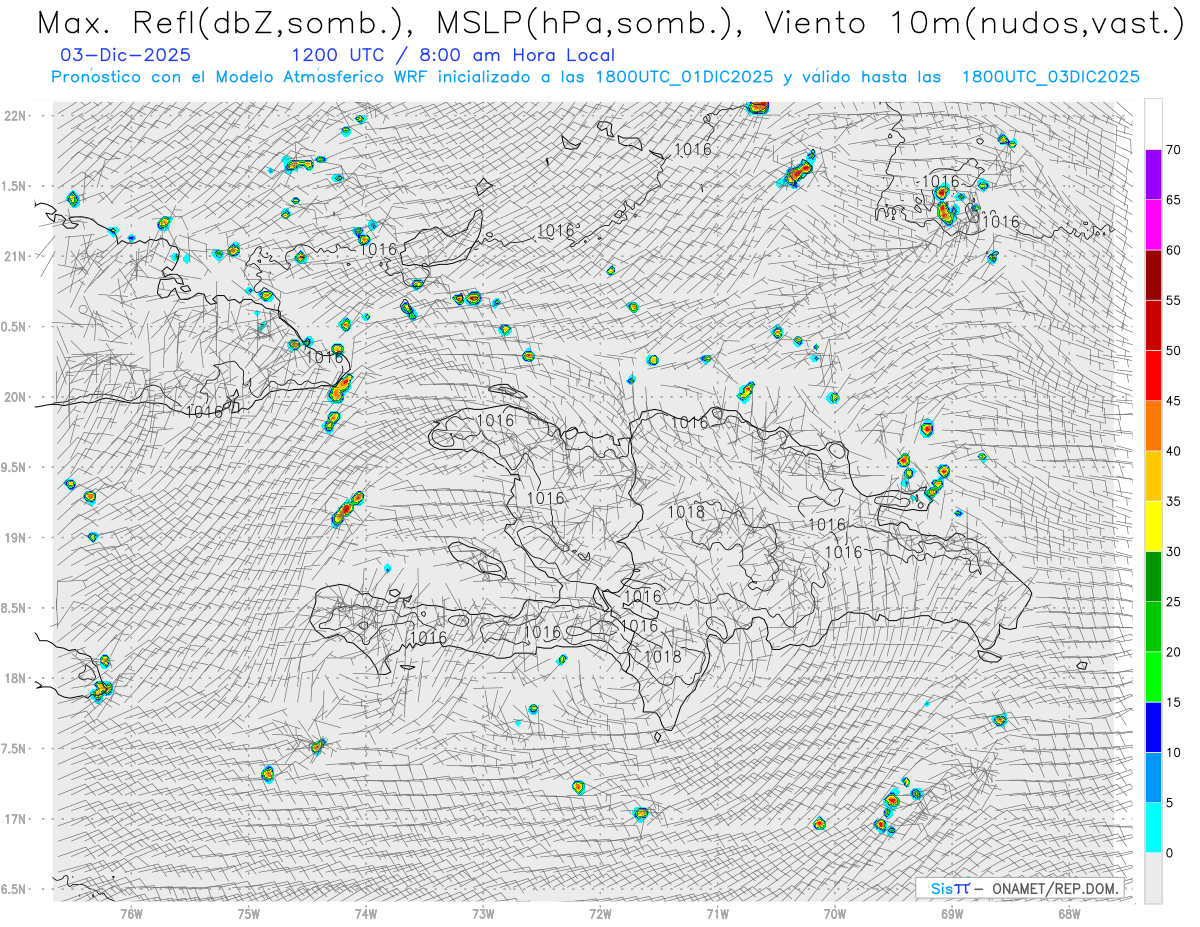Click the date label '03-Dic-2025'
Viewport: 1200px width, 927px height.
click(125, 55)
